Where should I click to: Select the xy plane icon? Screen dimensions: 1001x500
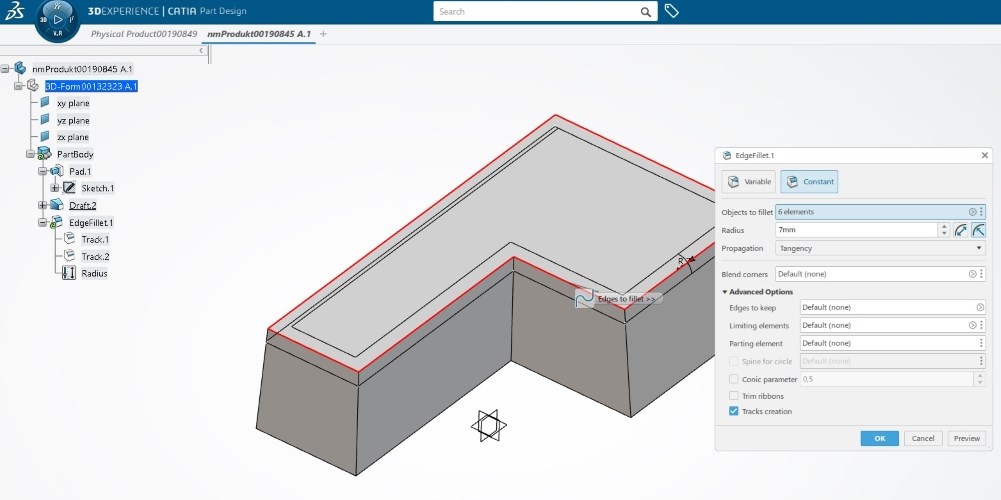pos(45,102)
